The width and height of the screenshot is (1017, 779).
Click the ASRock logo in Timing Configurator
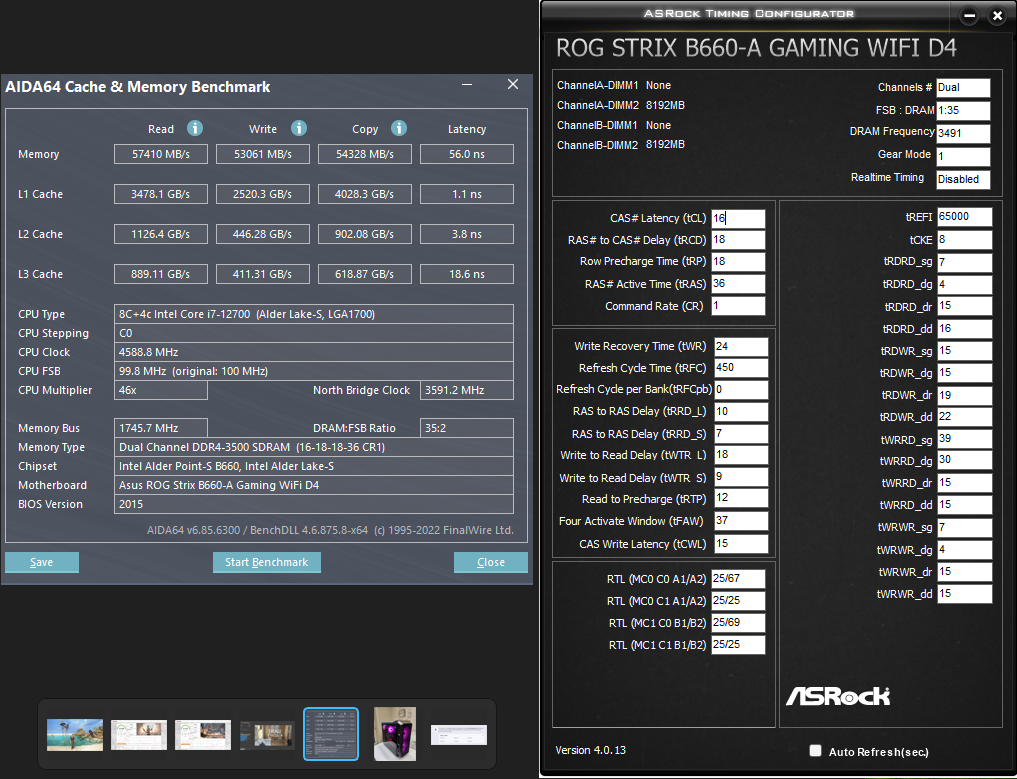(x=838, y=696)
